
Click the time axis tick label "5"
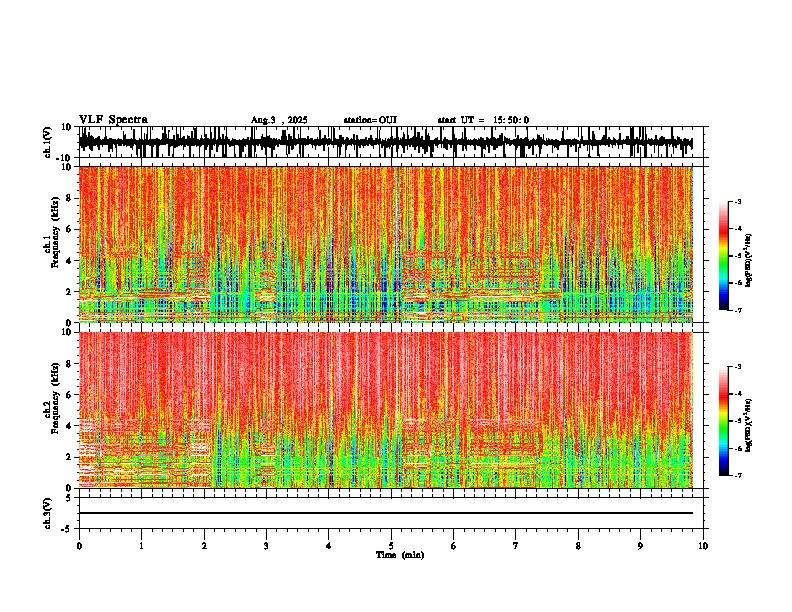(x=391, y=546)
